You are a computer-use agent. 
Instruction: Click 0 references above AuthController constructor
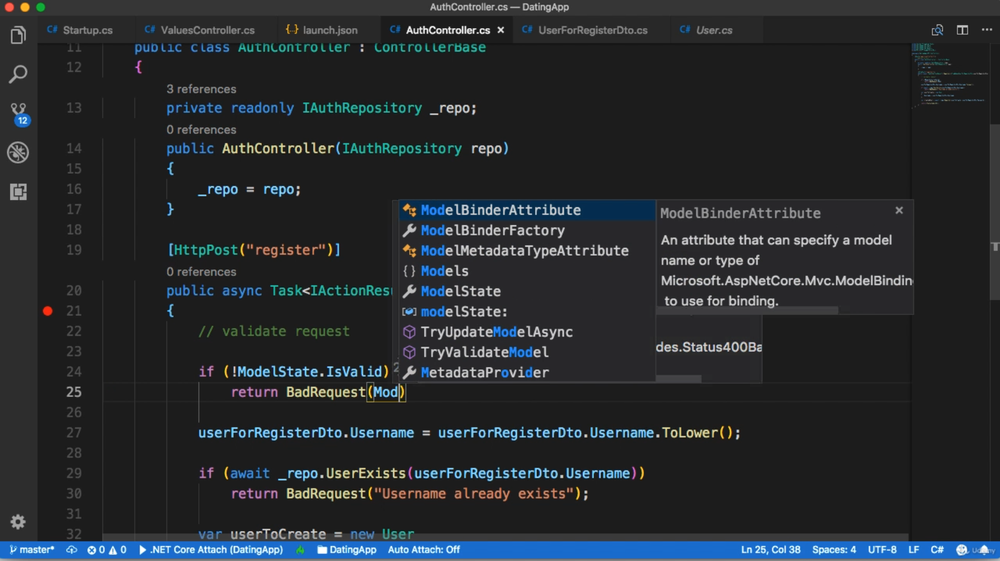tap(201, 130)
